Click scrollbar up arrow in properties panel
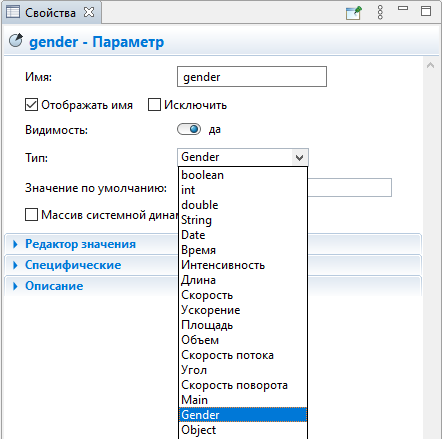 [x=430, y=65]
